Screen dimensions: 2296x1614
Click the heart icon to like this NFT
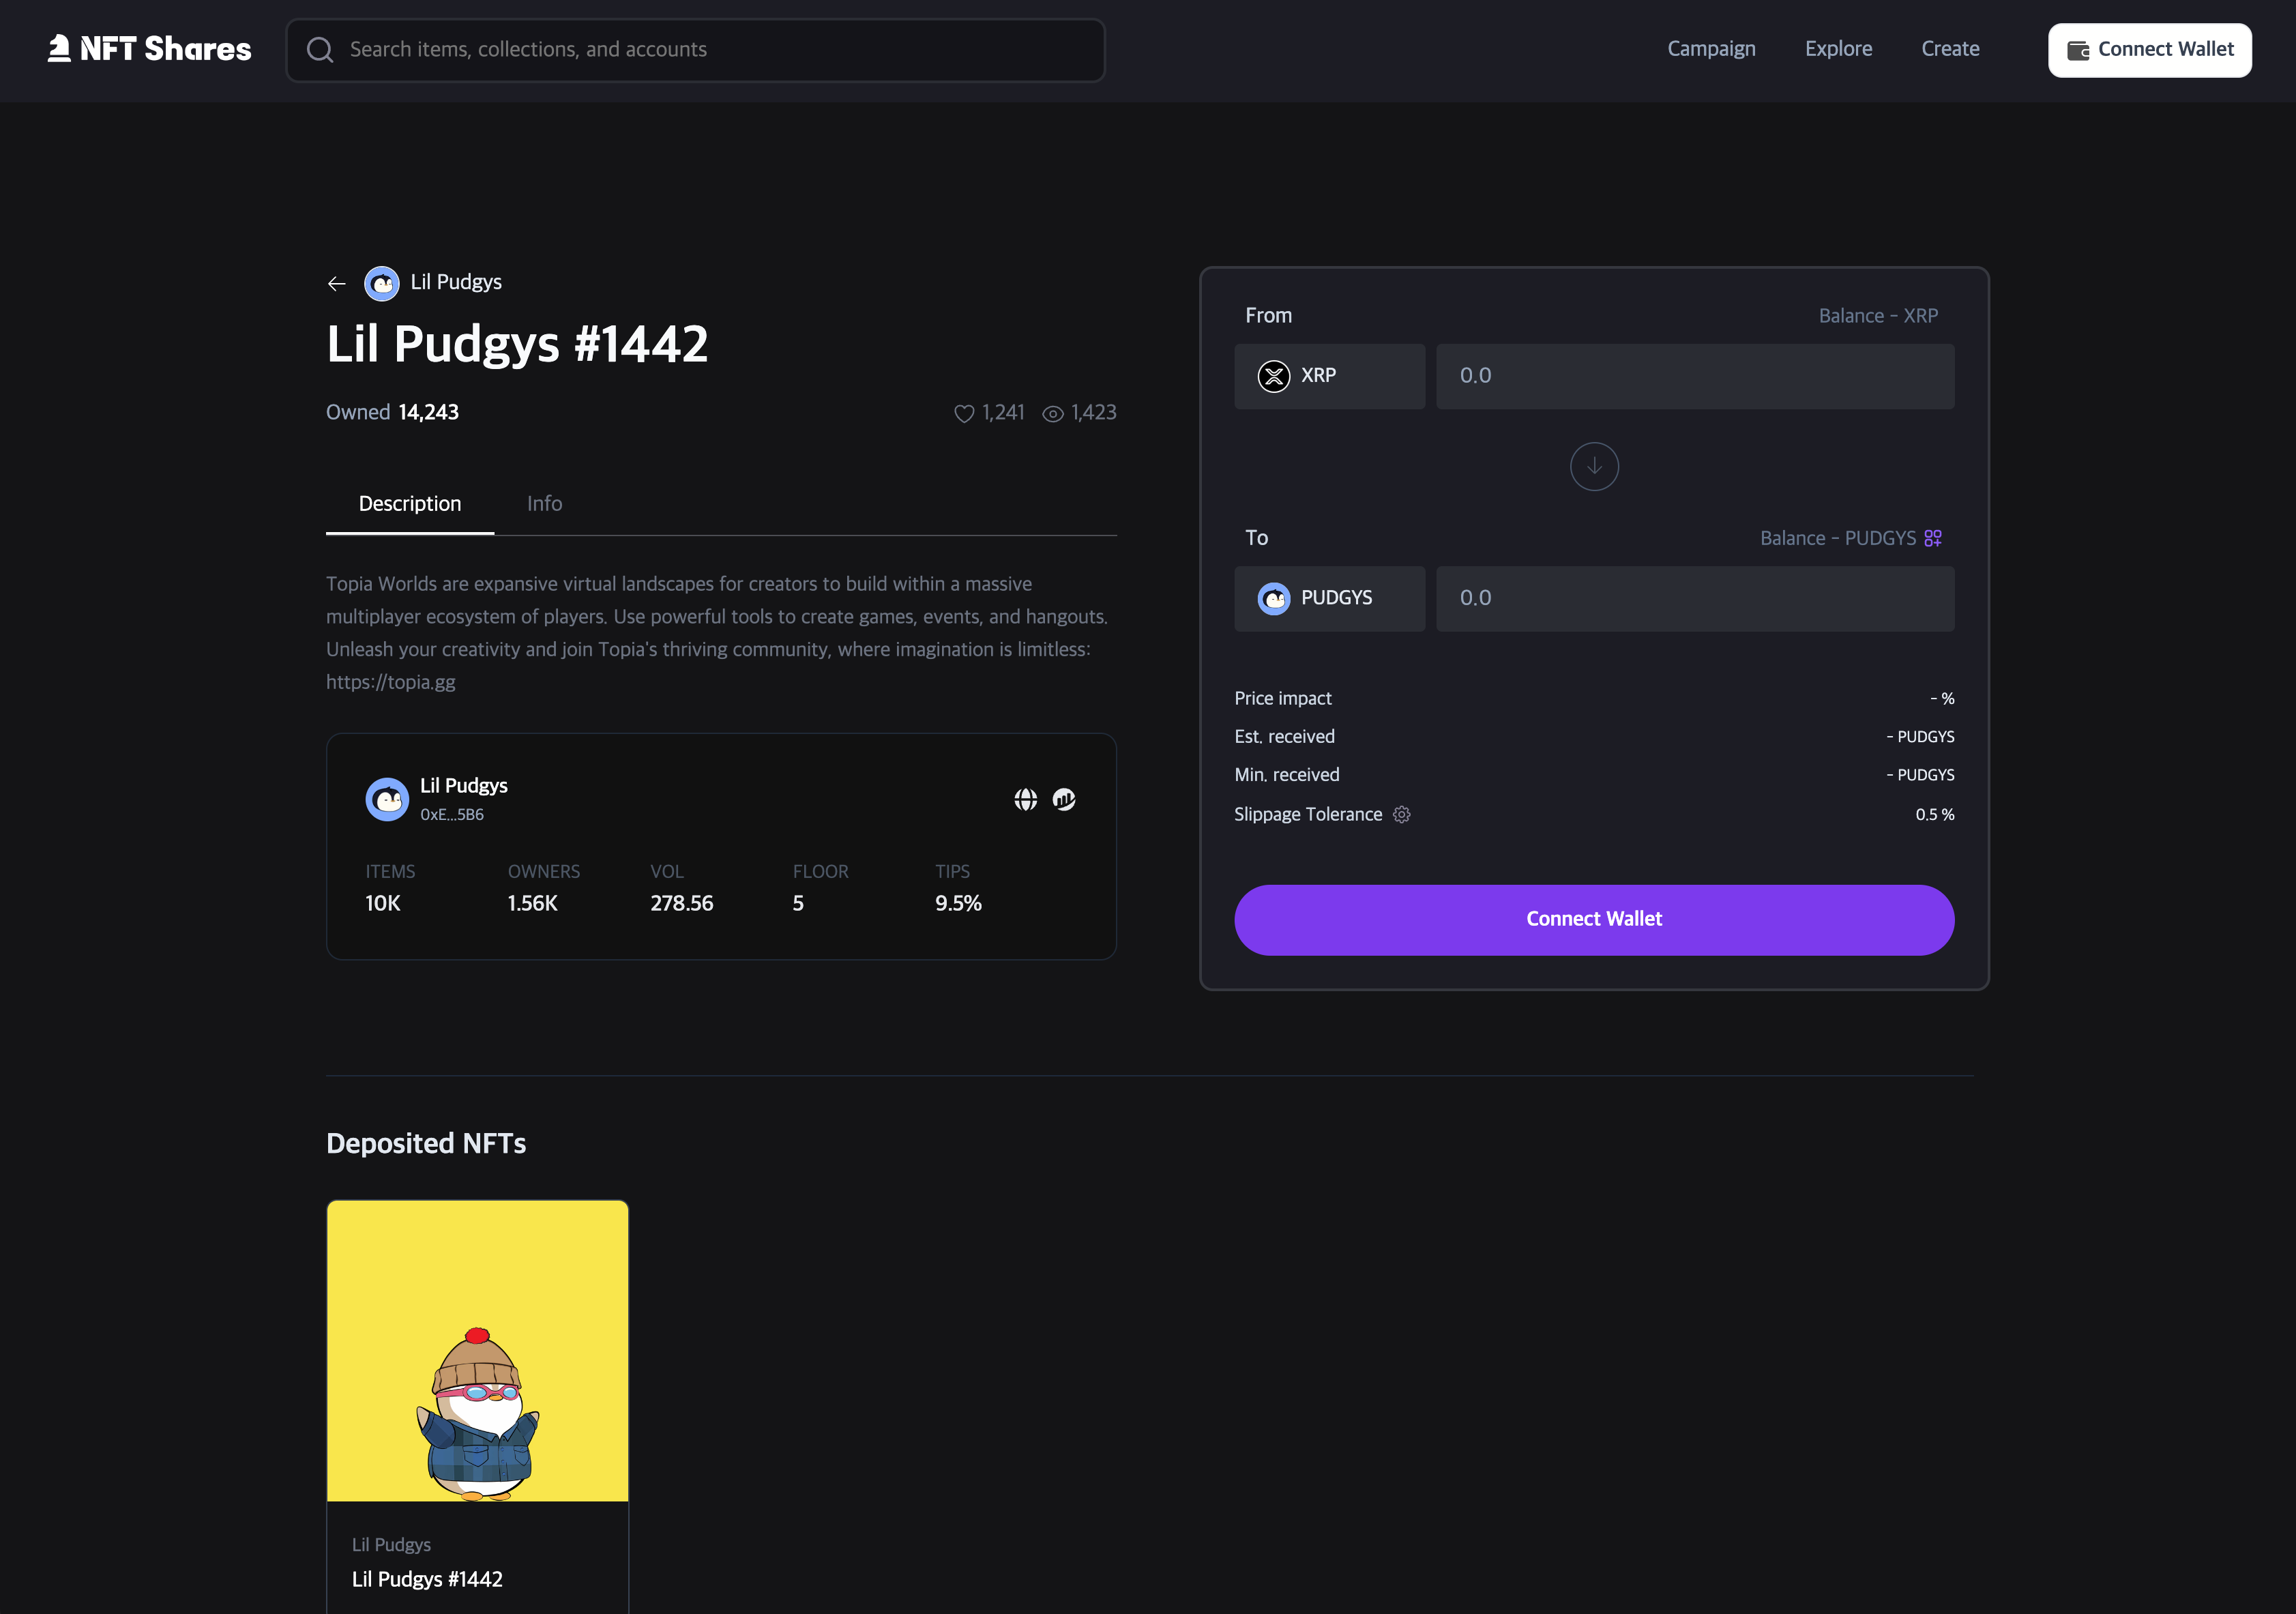963,414
